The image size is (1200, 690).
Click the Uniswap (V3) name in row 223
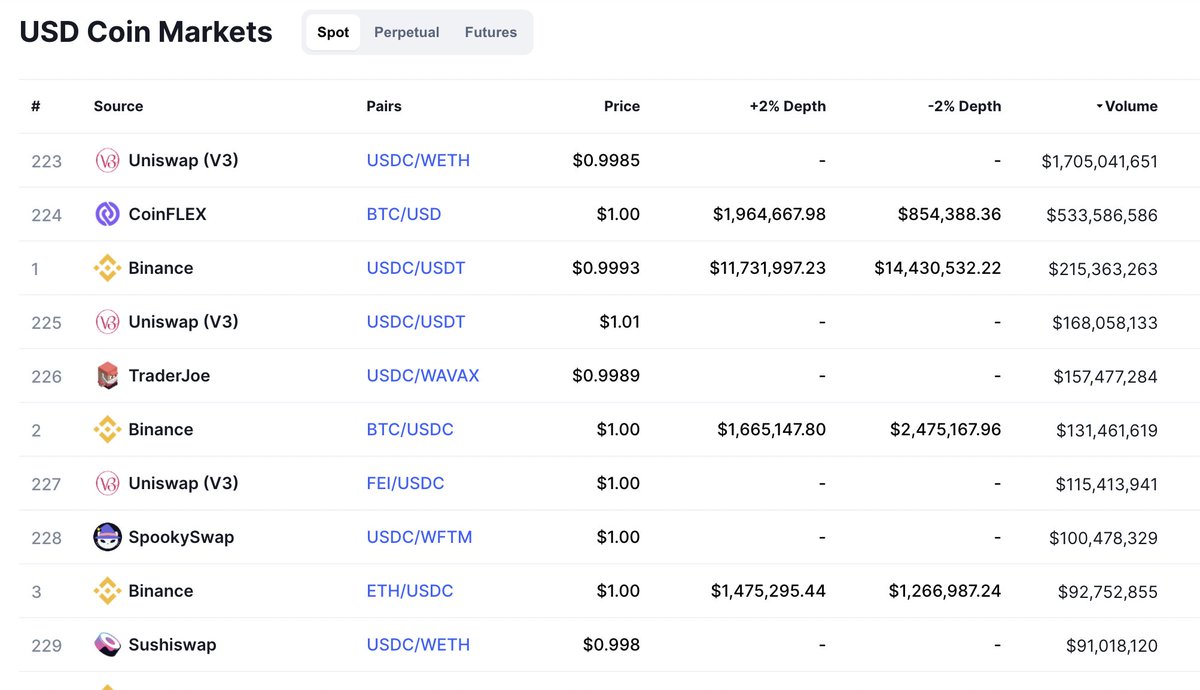click(183, 160)
